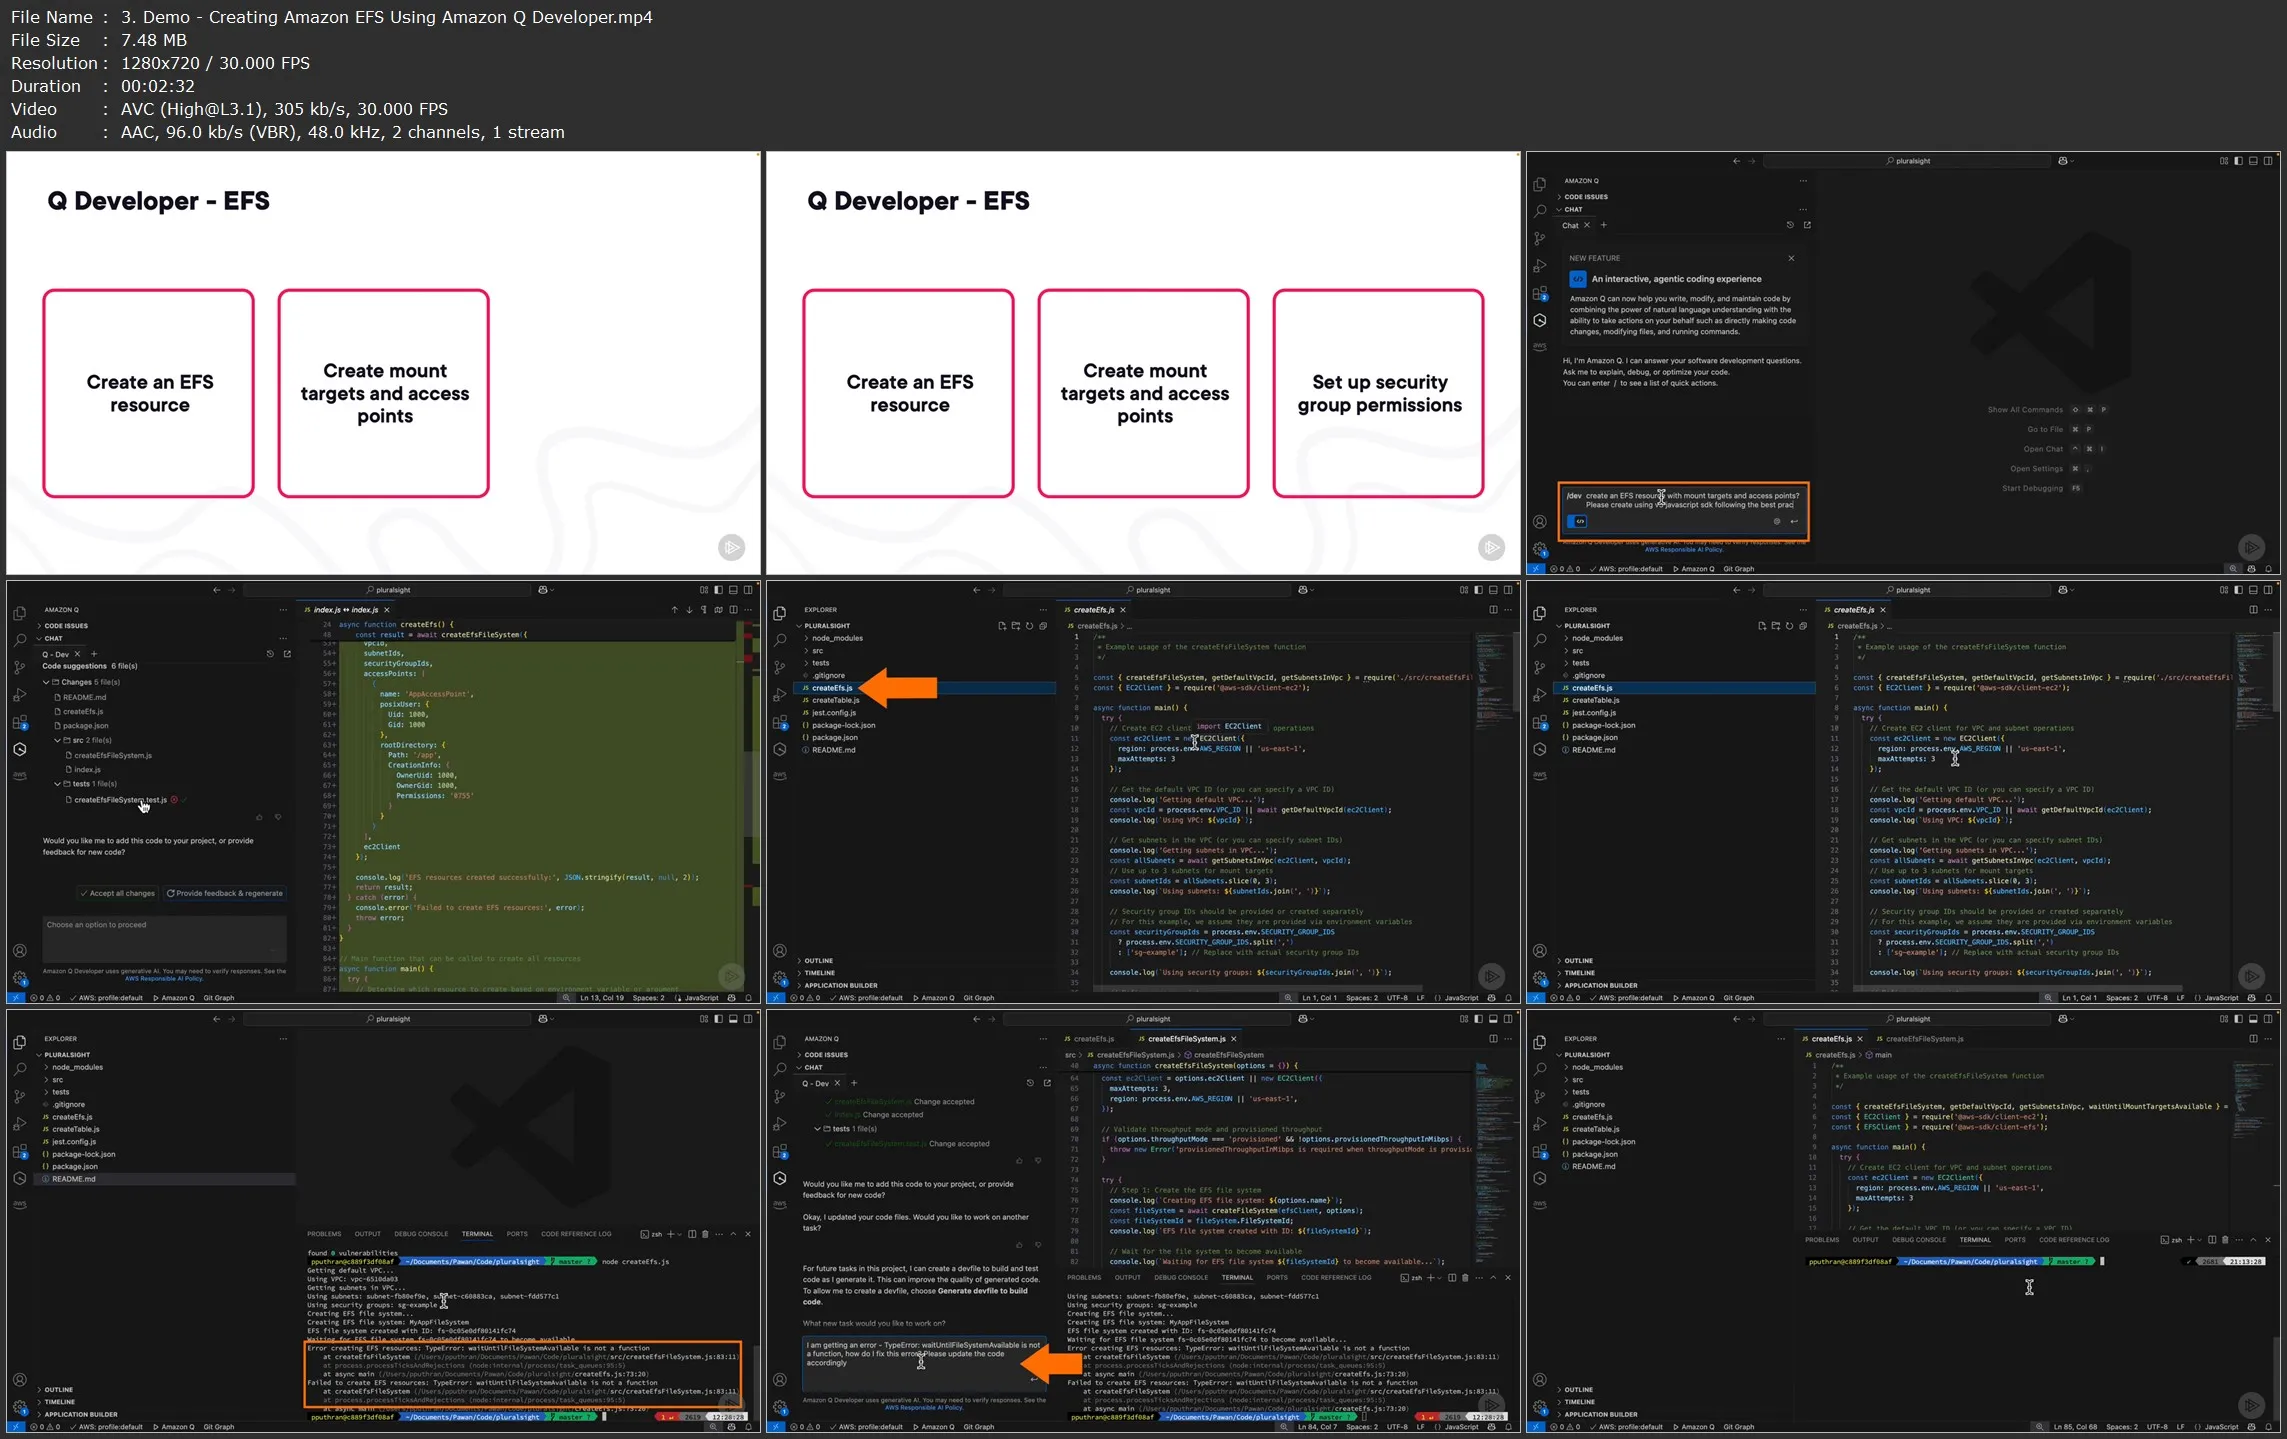The width and height of the screenshot is (2287, 1439).
Task: Kill terminal trash icon in TypeError prompt frame
Action: pyautogui.click(x=1465, y=1277)
